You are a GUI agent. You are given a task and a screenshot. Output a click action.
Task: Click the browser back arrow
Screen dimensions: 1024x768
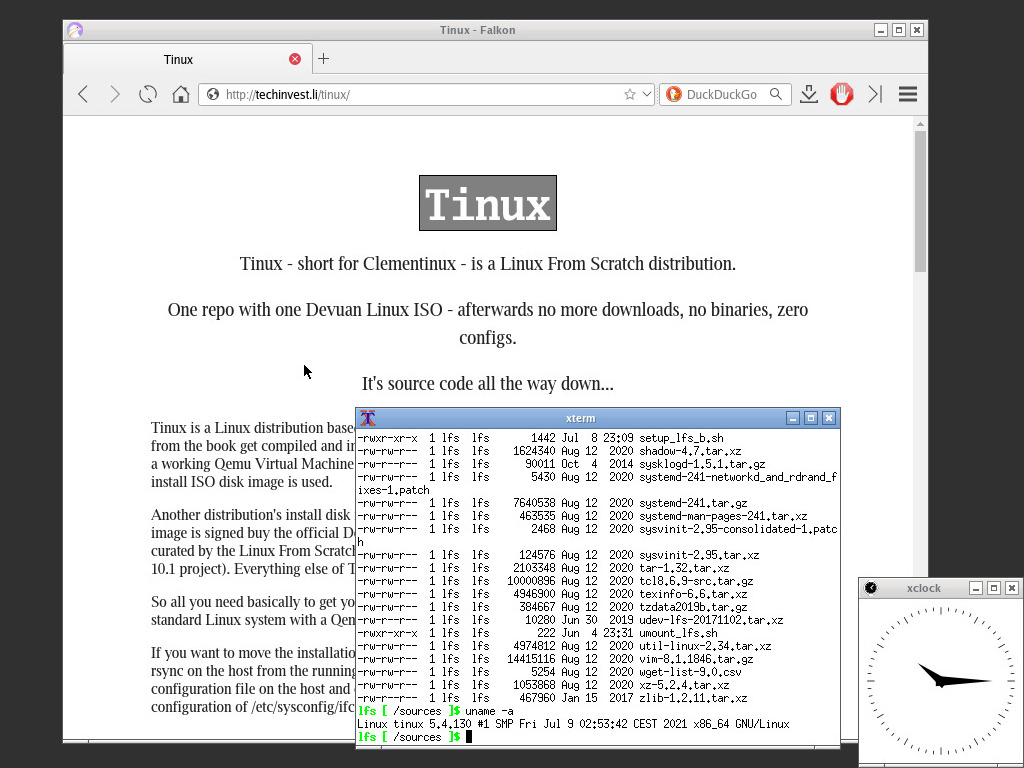click(x=83, y=94)
